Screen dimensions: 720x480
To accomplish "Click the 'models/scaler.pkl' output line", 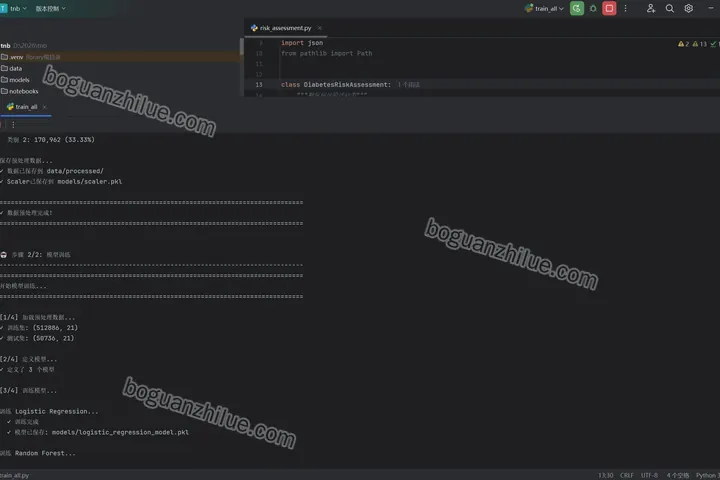I will (x=61, y=181).
